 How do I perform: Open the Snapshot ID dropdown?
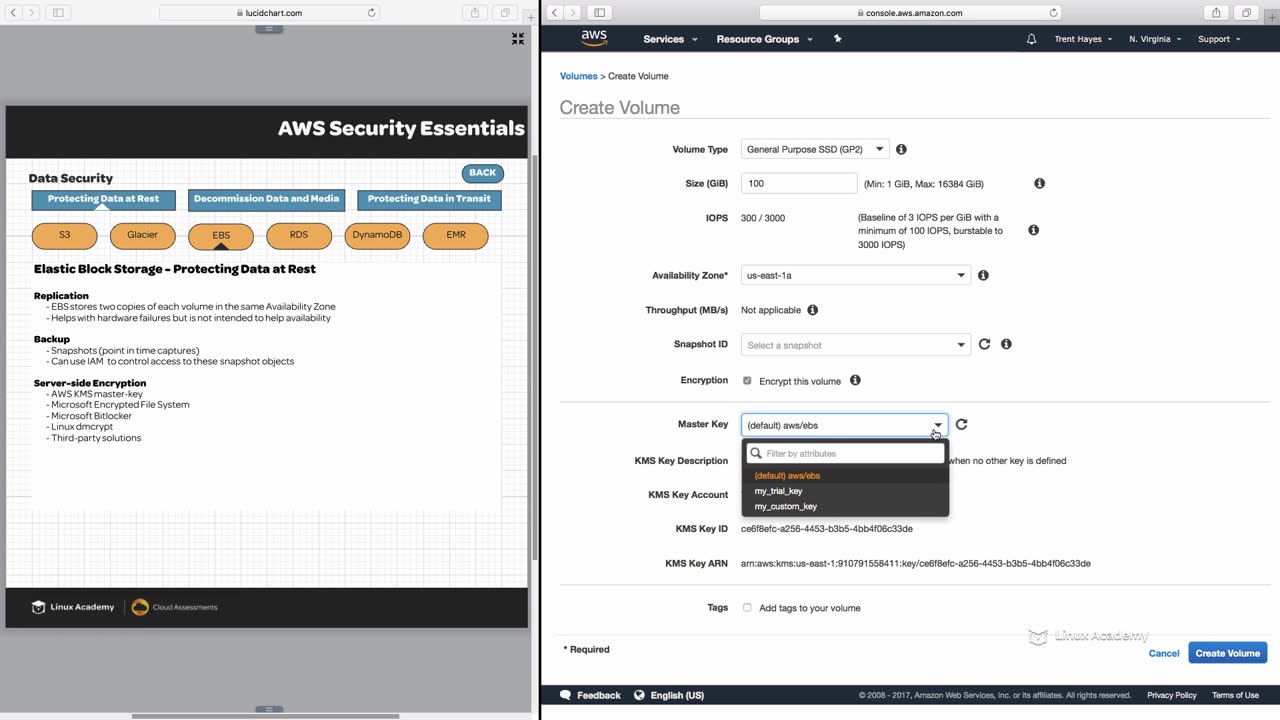pyautogui.click(x=855, y=345)
